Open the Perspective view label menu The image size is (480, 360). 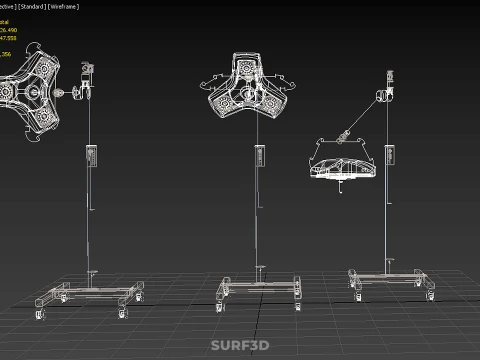pyautogui.click(x=8, y=7)
